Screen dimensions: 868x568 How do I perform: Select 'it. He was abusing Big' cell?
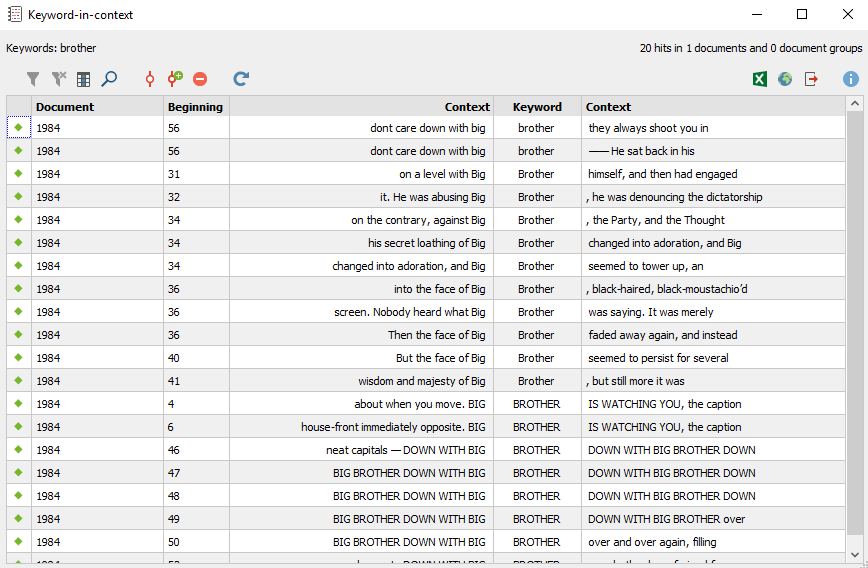361,197
